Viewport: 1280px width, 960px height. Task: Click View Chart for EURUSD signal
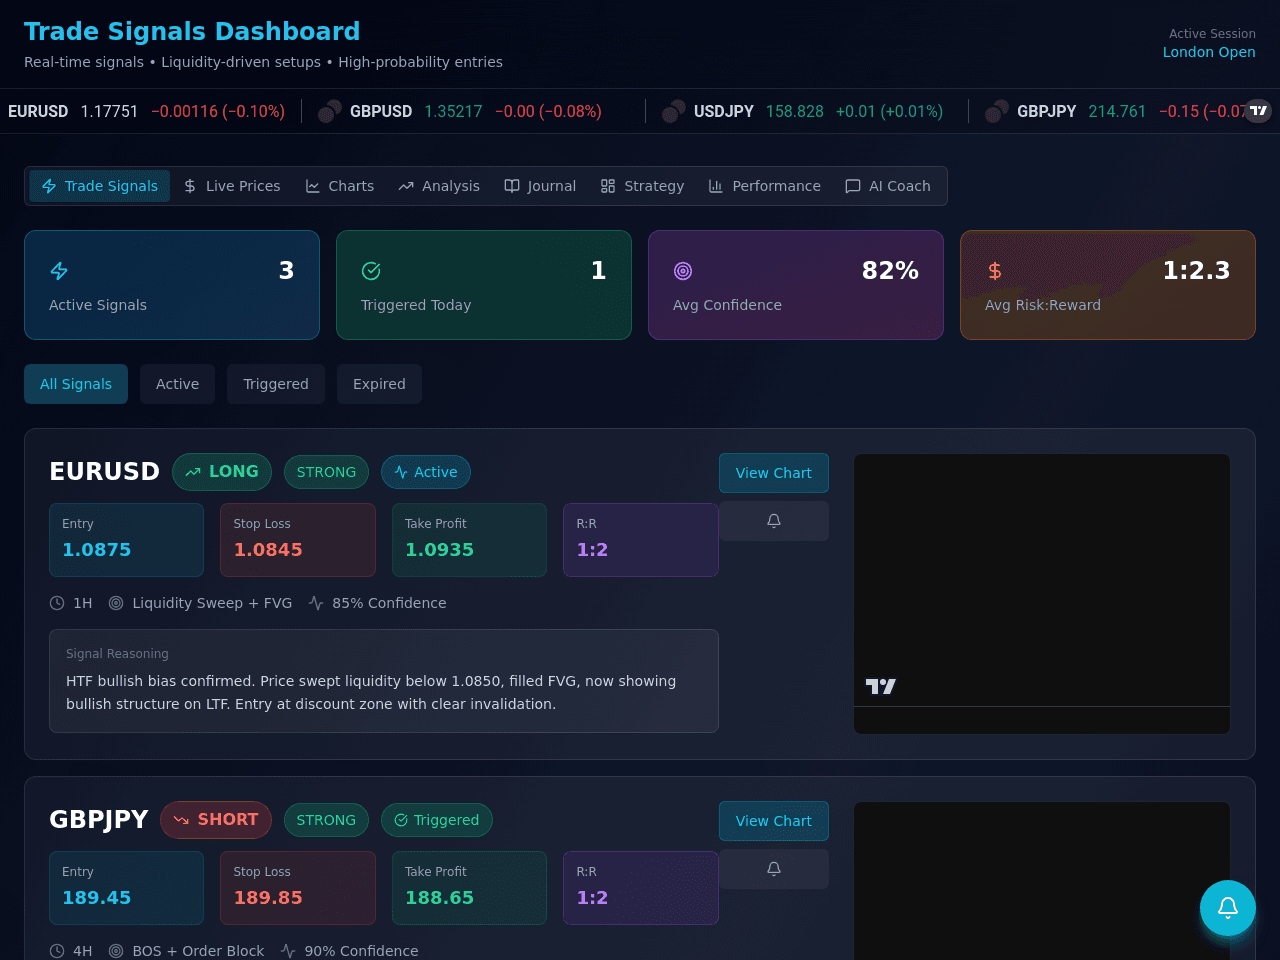click(774, 473)
